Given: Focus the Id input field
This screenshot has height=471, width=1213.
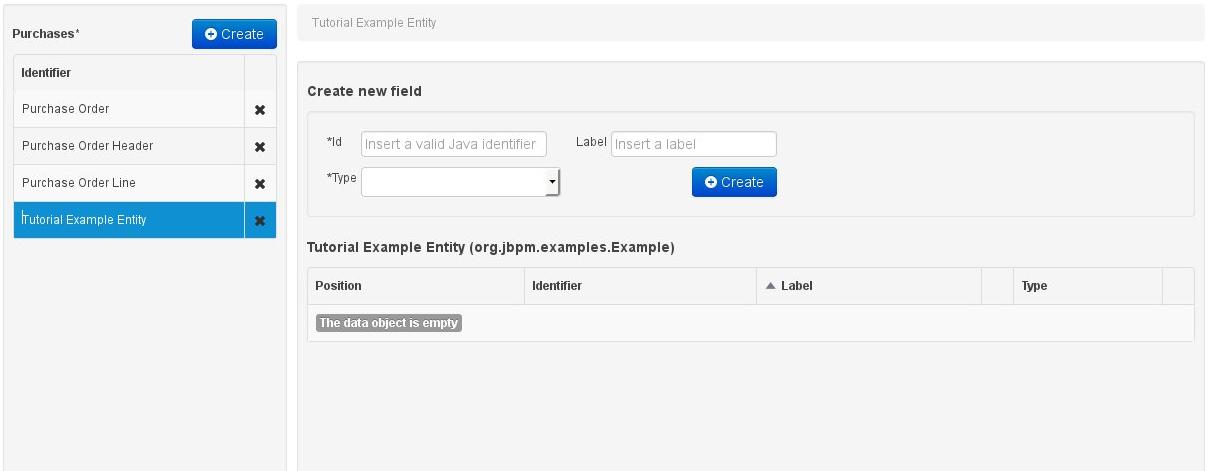Looking at the screenshot, I should [453, 144].
